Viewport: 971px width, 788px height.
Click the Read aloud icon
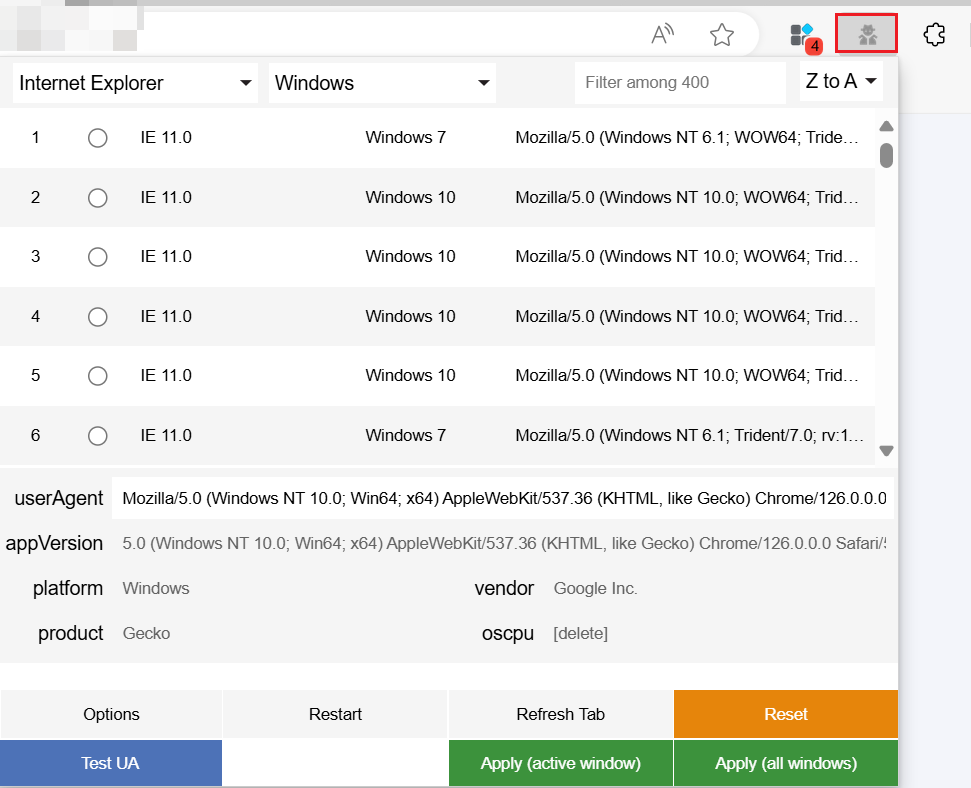(661, 33)
